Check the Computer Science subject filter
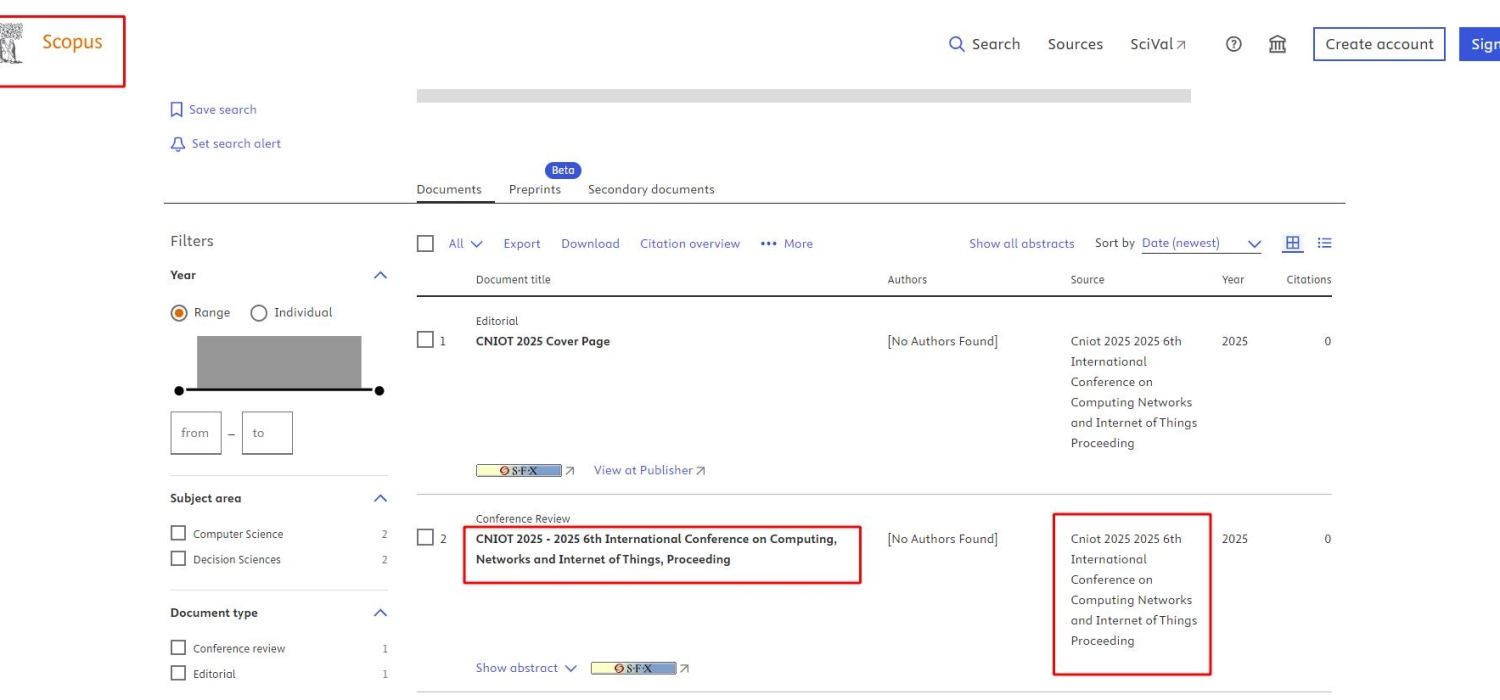 tap(178, 534)
